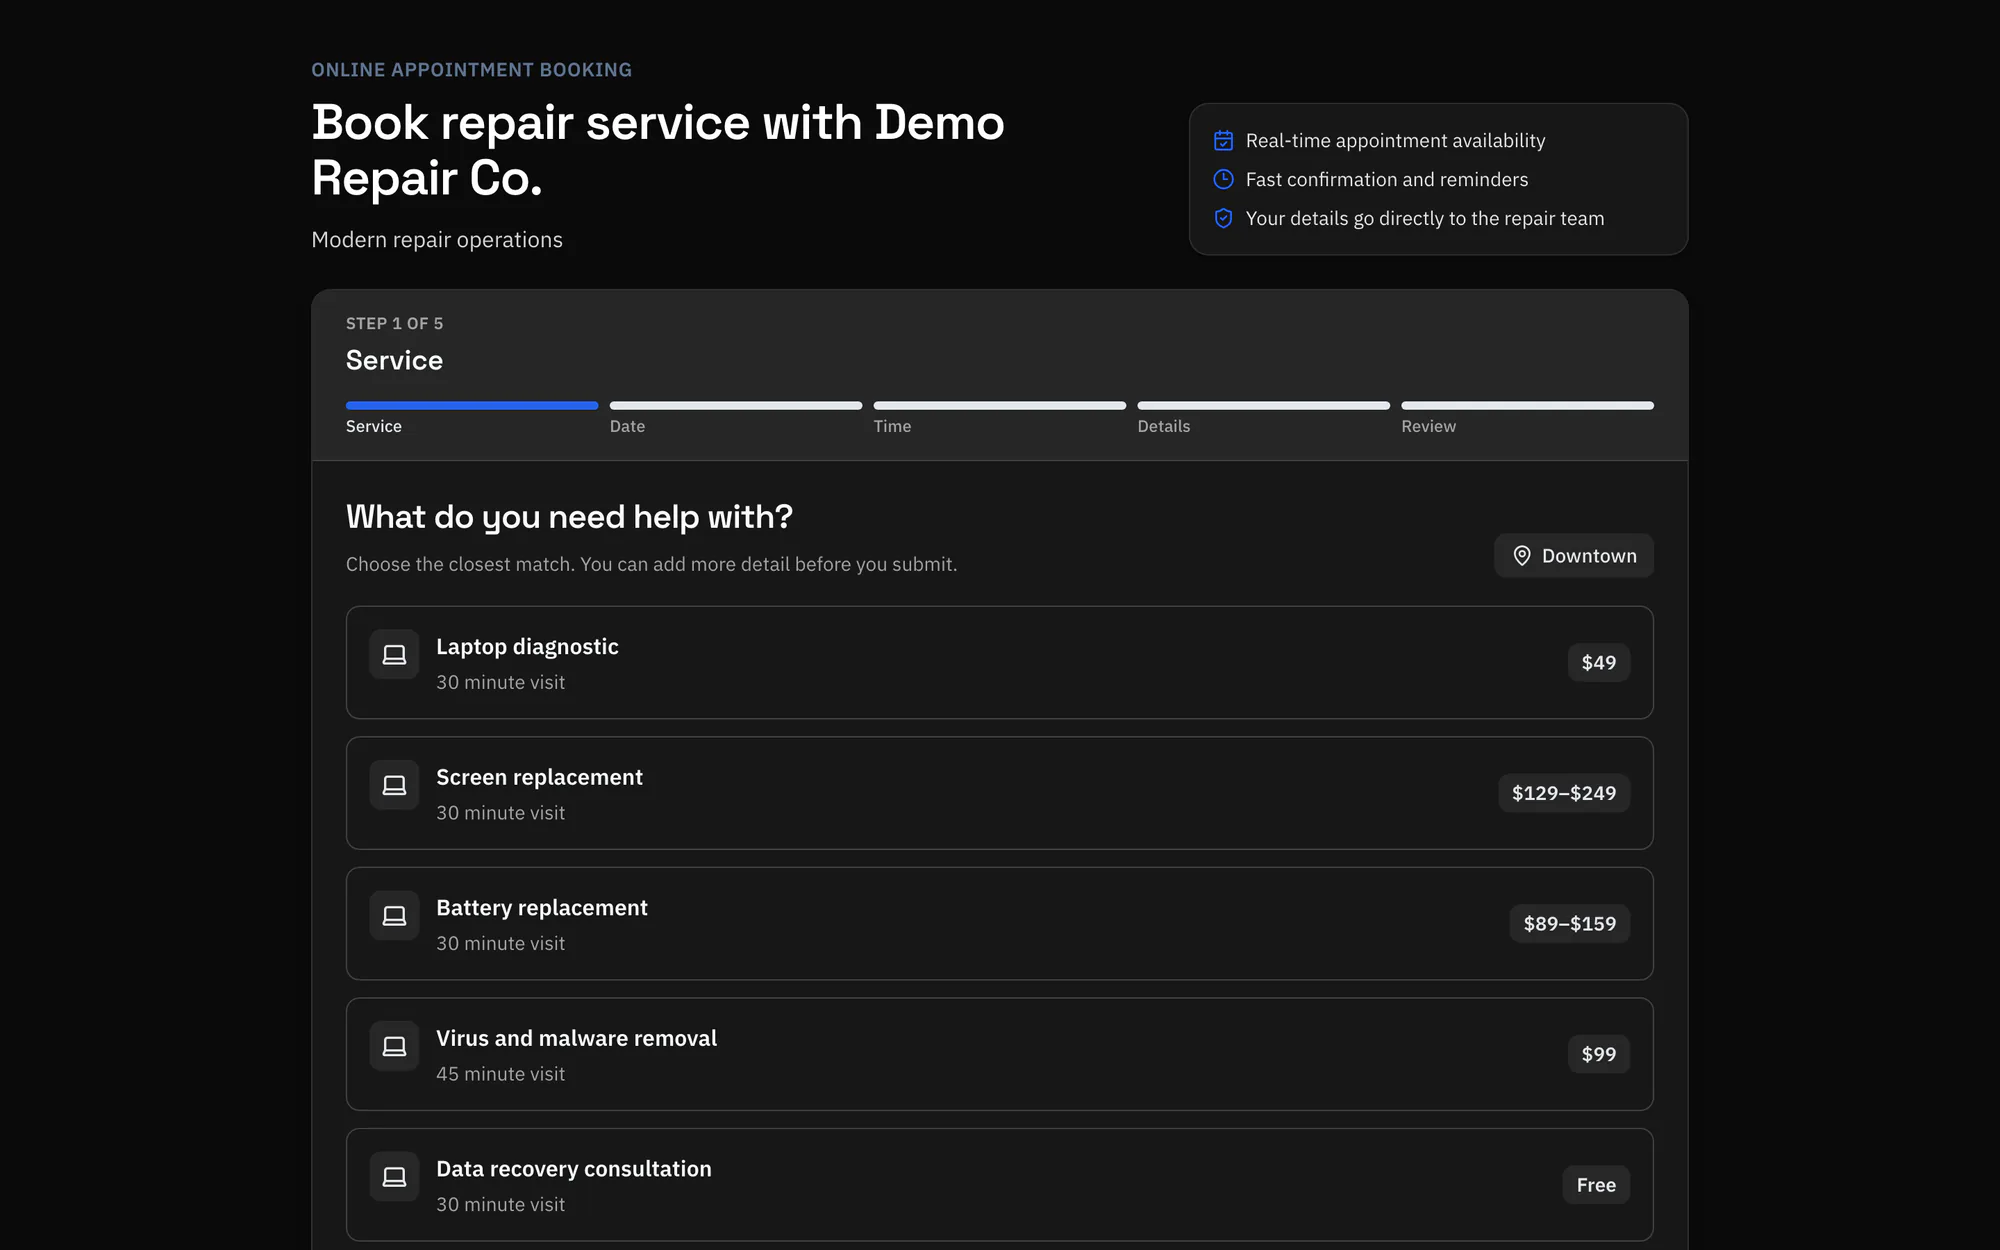Image resolution: width=2000 pixels, height=1250 pixels.
Task: Click the laptop icon beside Data recovery consultation
Action: (x=394, y=1177)
